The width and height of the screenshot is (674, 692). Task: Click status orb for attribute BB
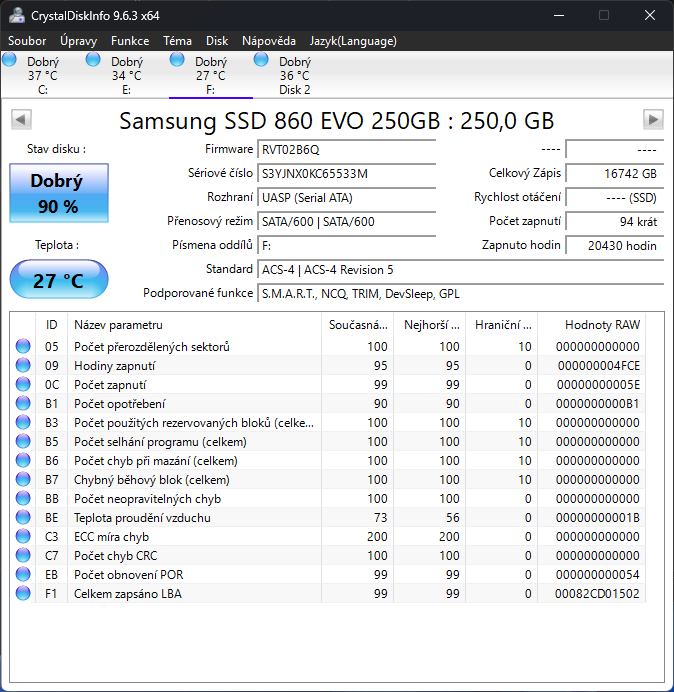[23, 498]
